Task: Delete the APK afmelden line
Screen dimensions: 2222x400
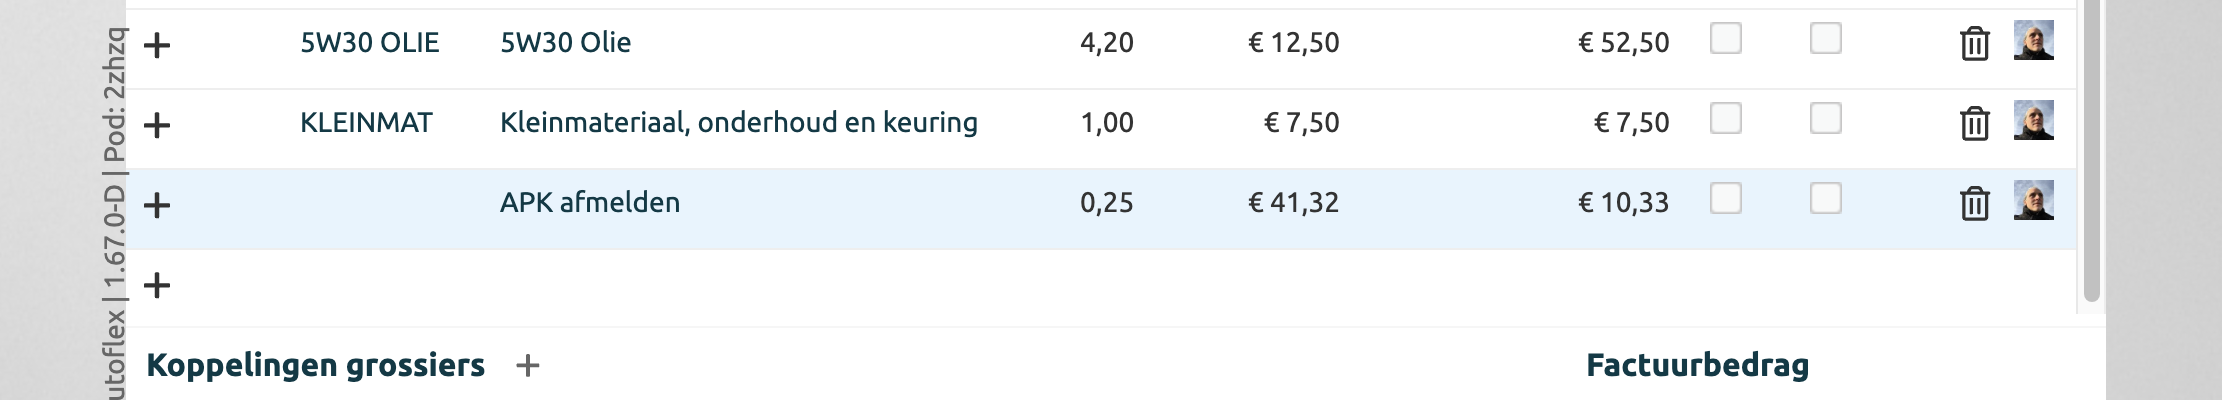Action: 1974,204
